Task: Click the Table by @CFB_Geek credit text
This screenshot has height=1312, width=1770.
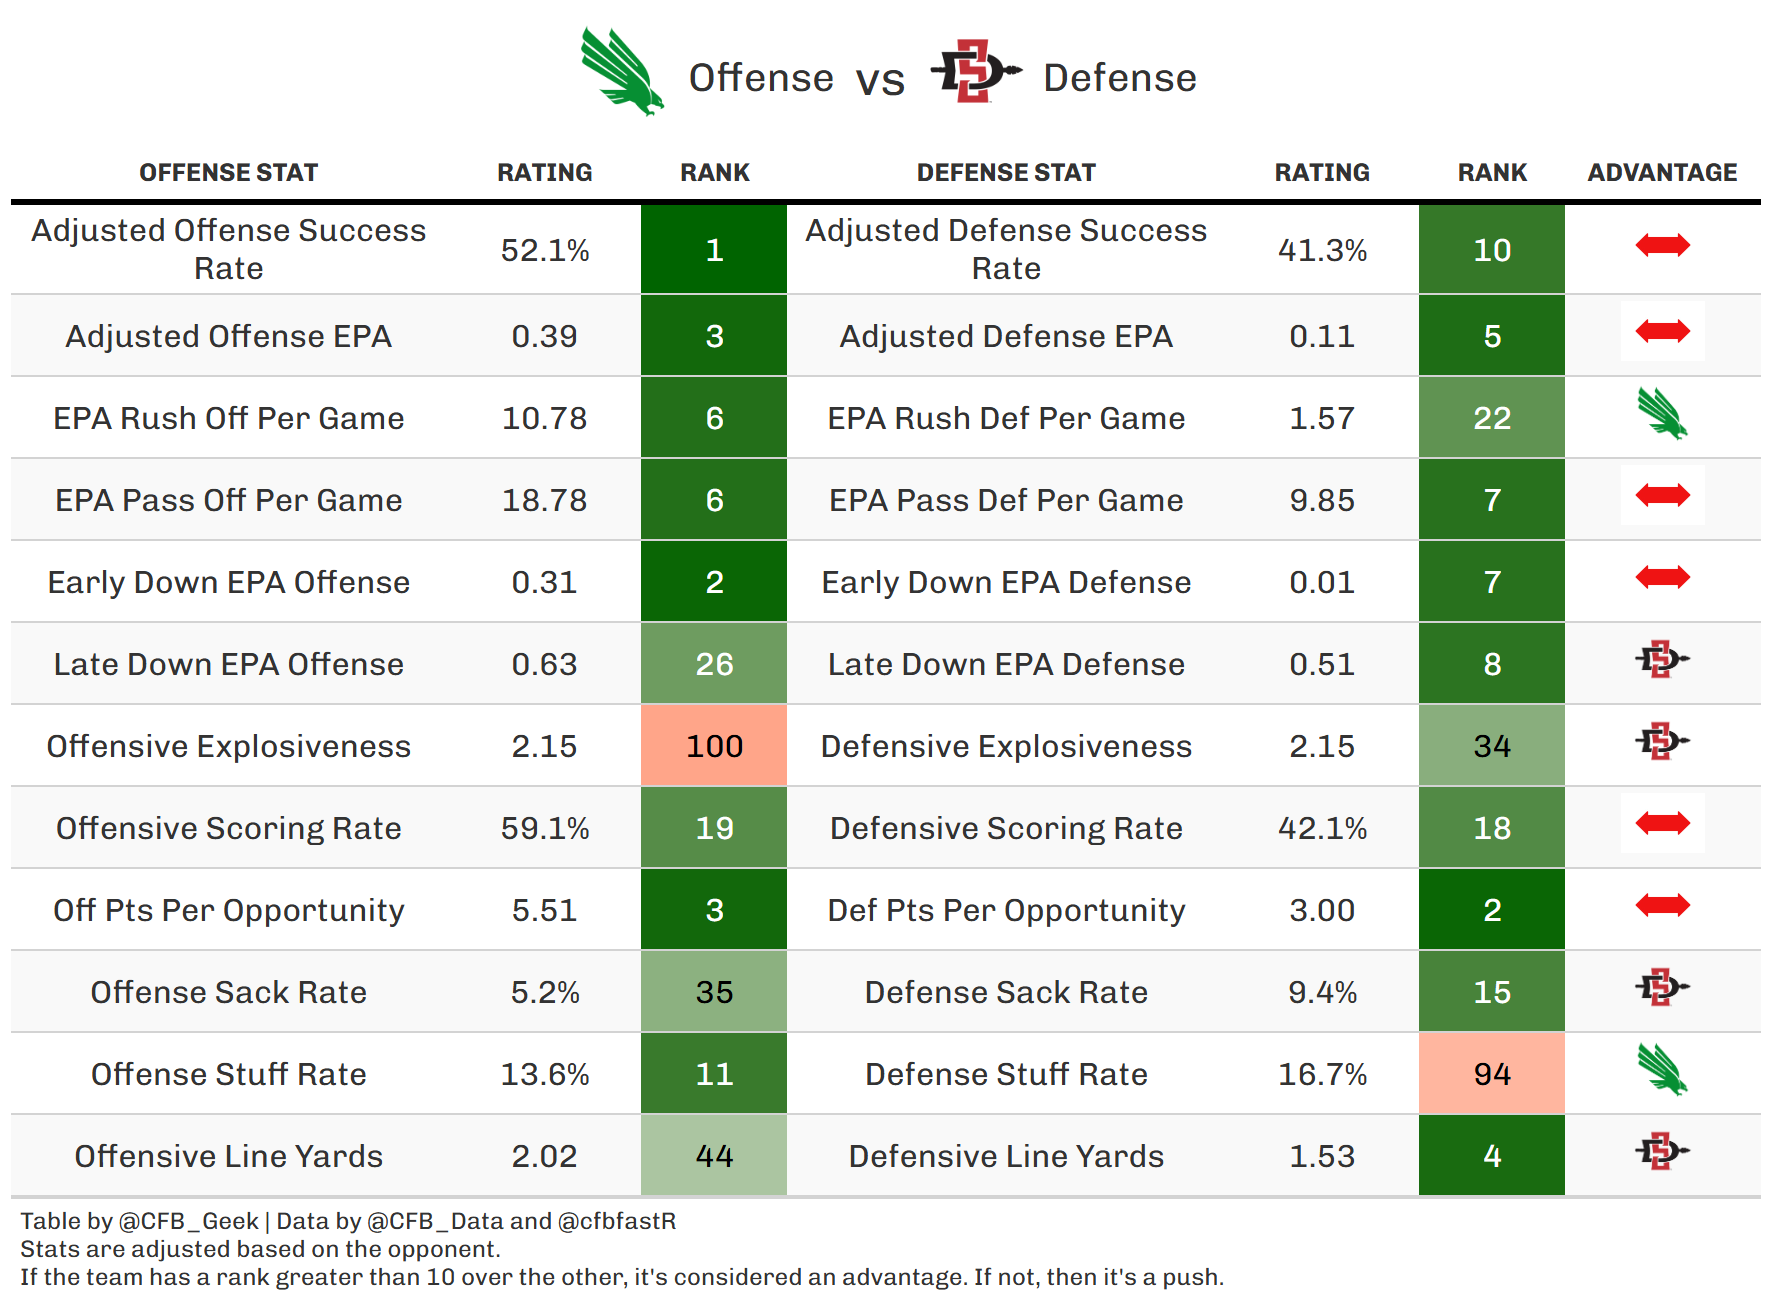Action: (x=140, y=1221)
